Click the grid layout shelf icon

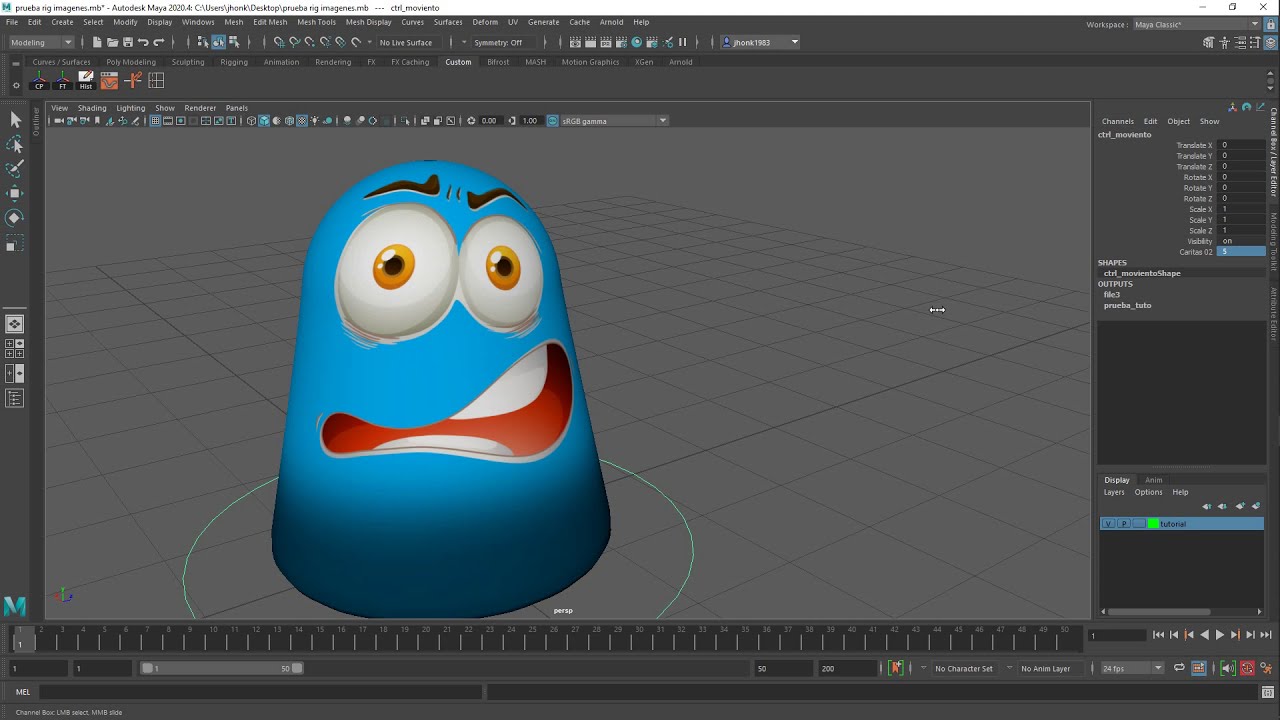pos(156,81)
